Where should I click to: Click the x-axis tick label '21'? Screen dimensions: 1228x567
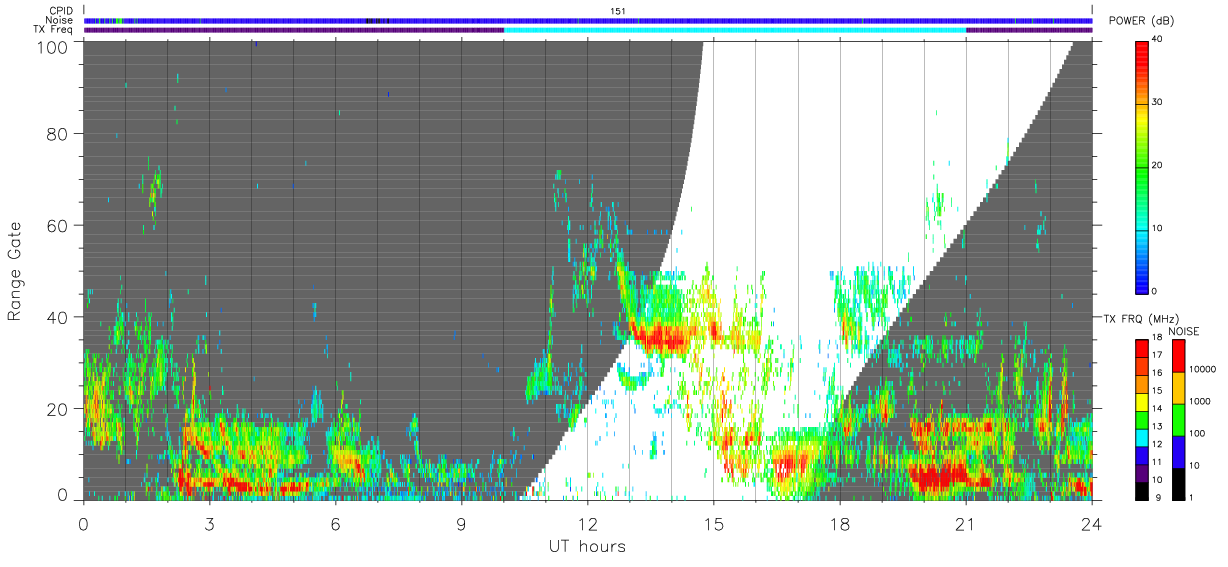pyautogui.click(x=966, y=523)
